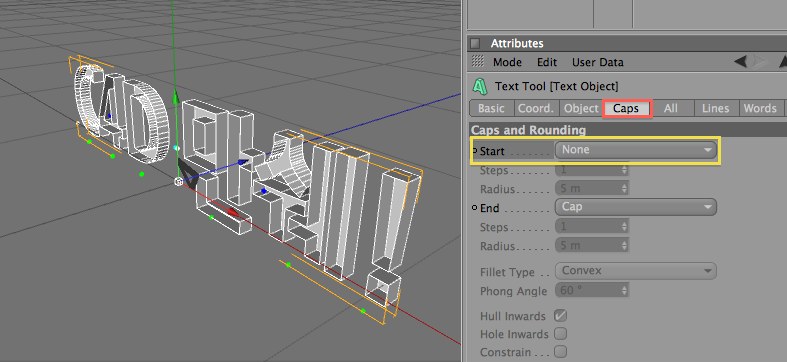Click the End Radius stepper arrows
The width and height of the screenshot is (787, 362).
click(x=625, y=246)
